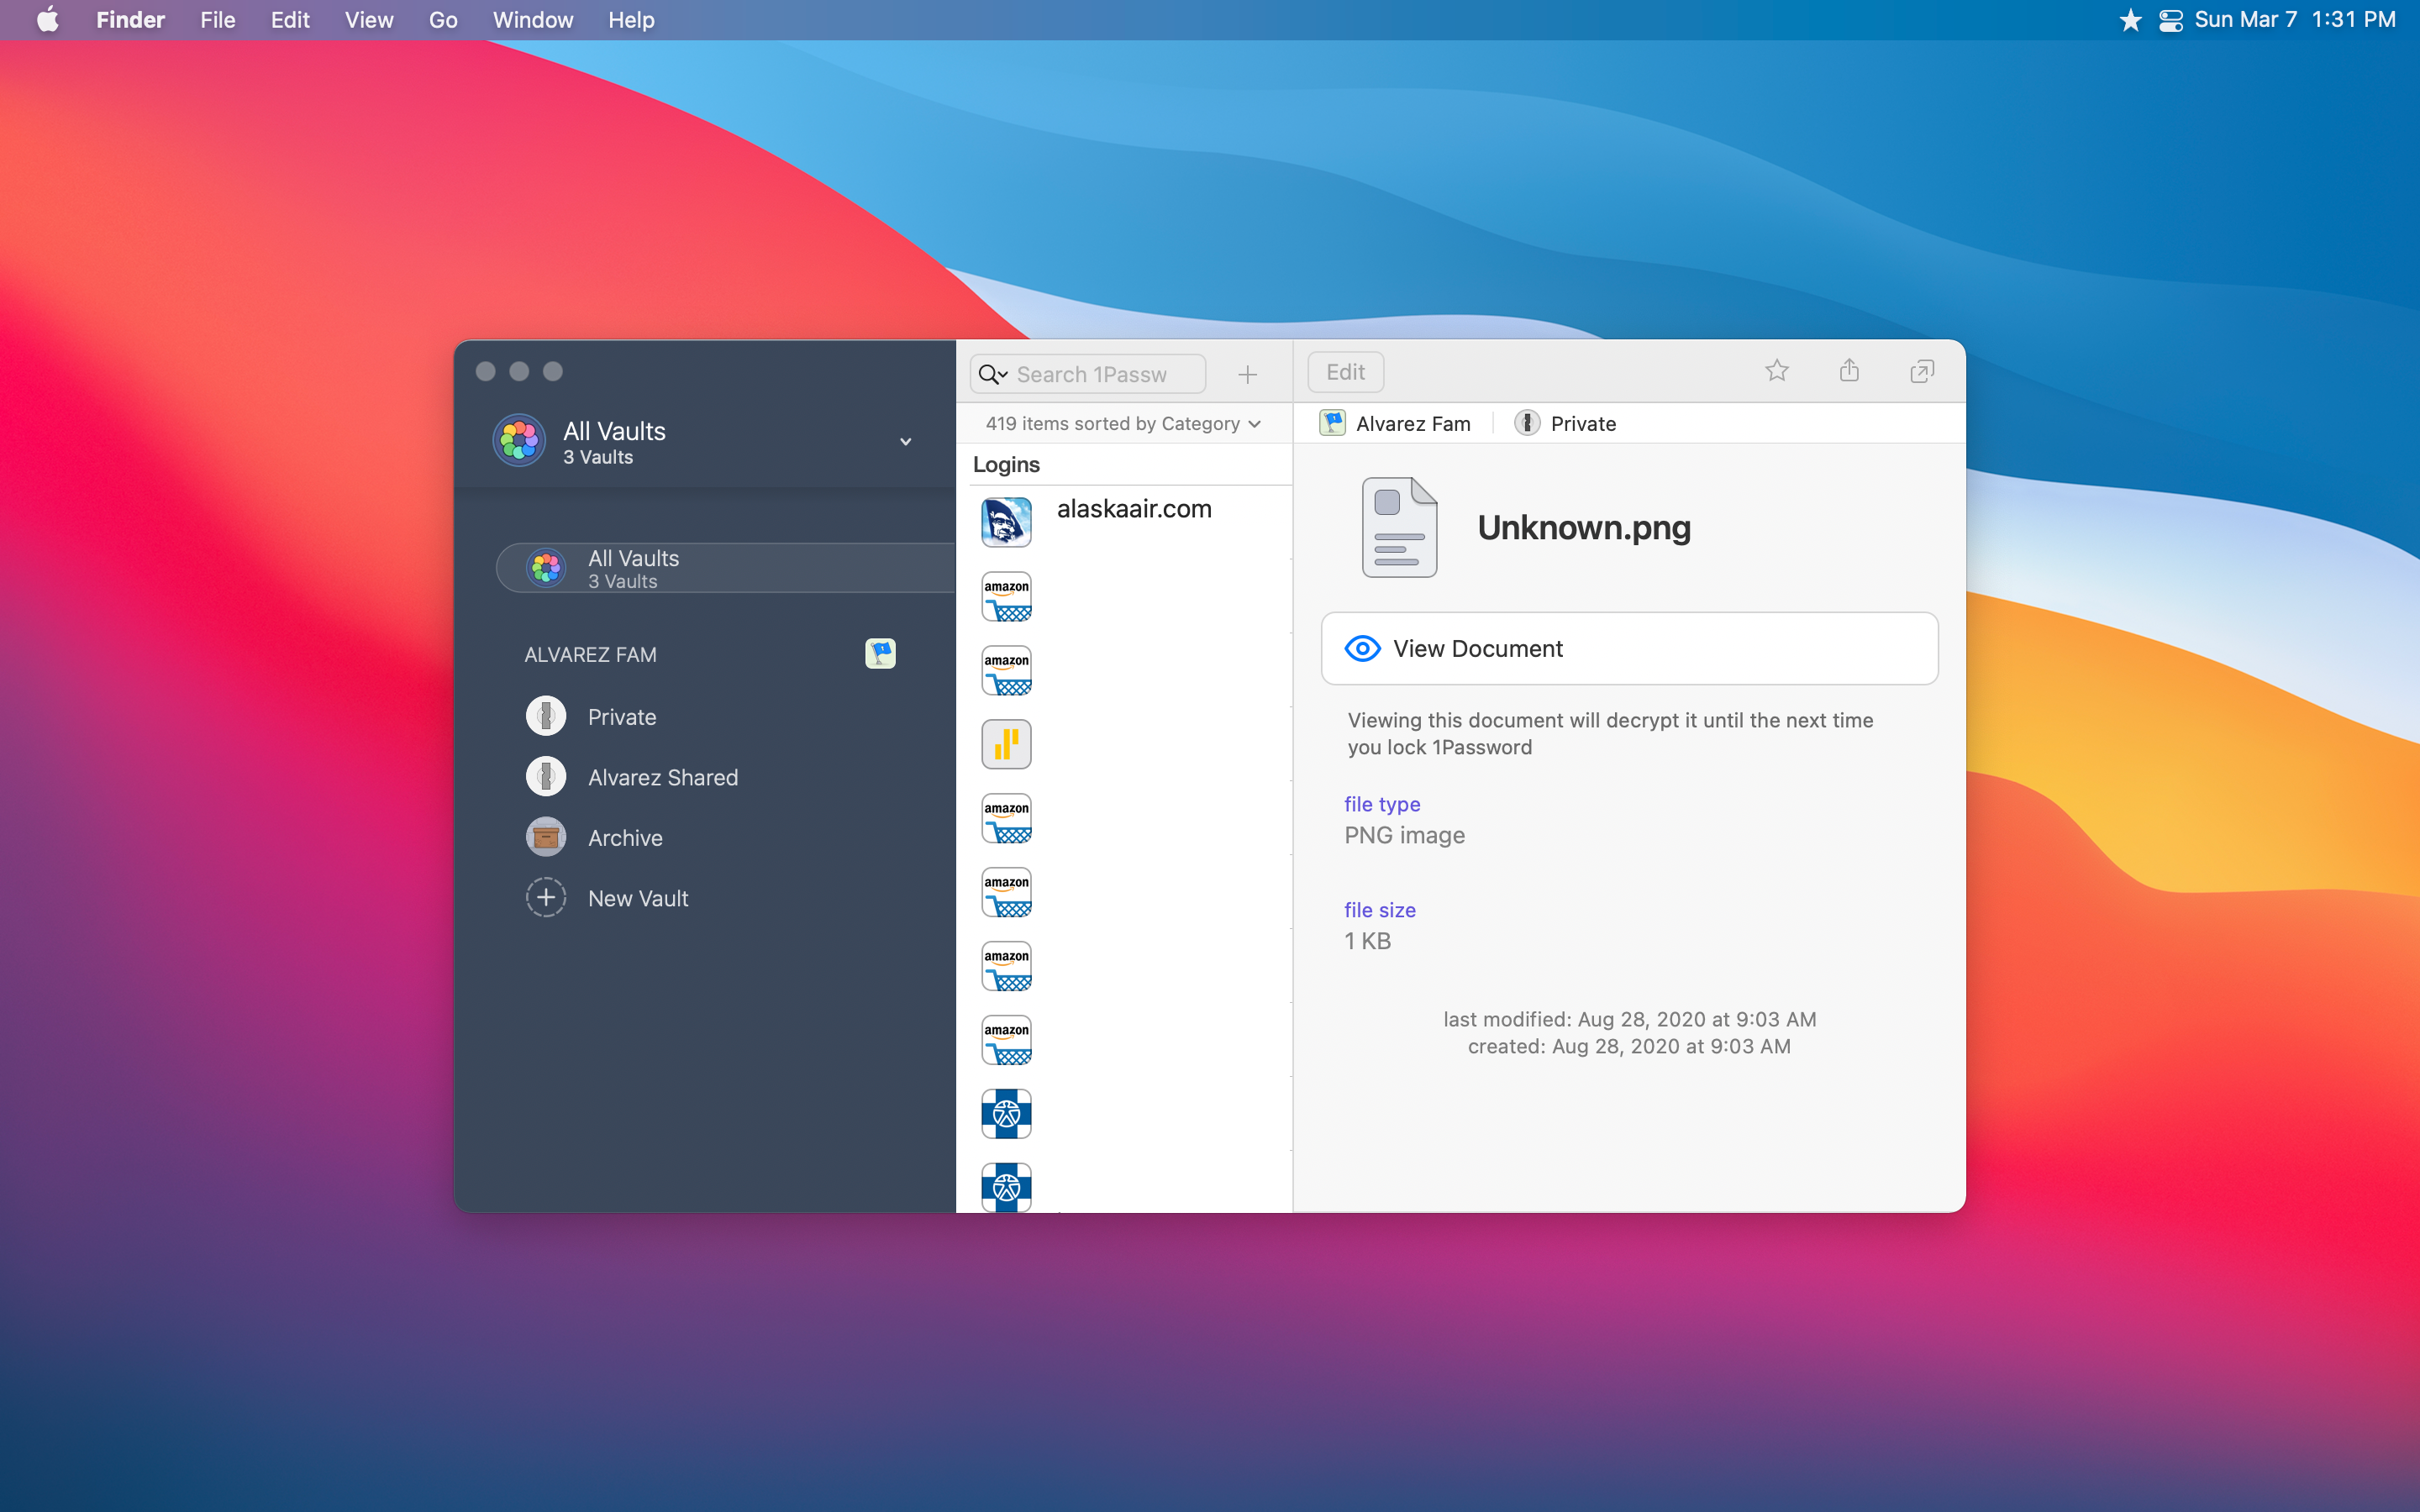Click the ALVAREZ FAM section label
The height and width of the screenshot is (1512, 2420).
tap(590, 655)
